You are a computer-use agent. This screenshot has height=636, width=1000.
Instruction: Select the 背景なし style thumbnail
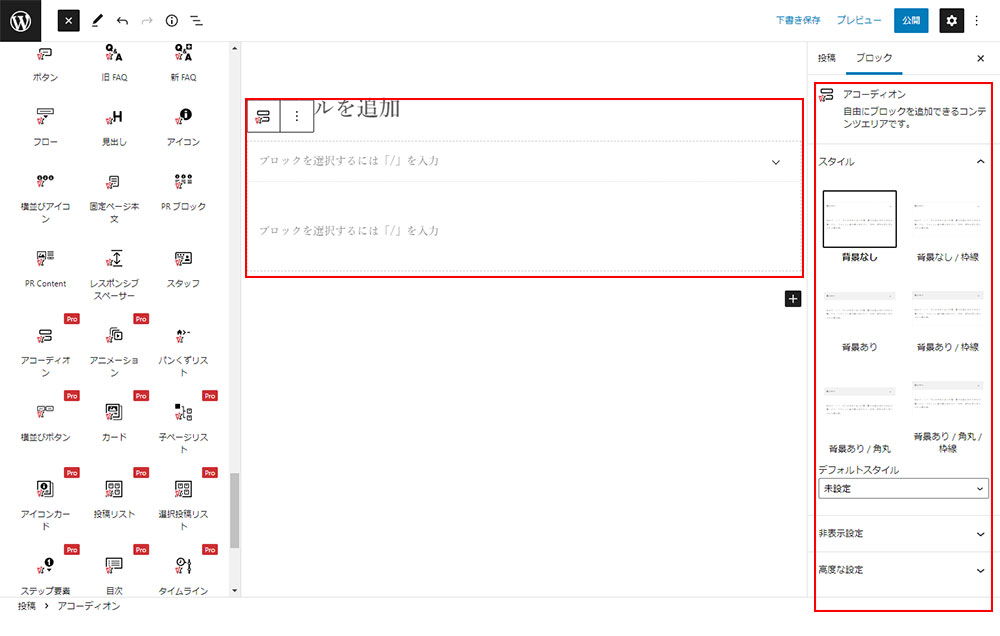(859, 219)
